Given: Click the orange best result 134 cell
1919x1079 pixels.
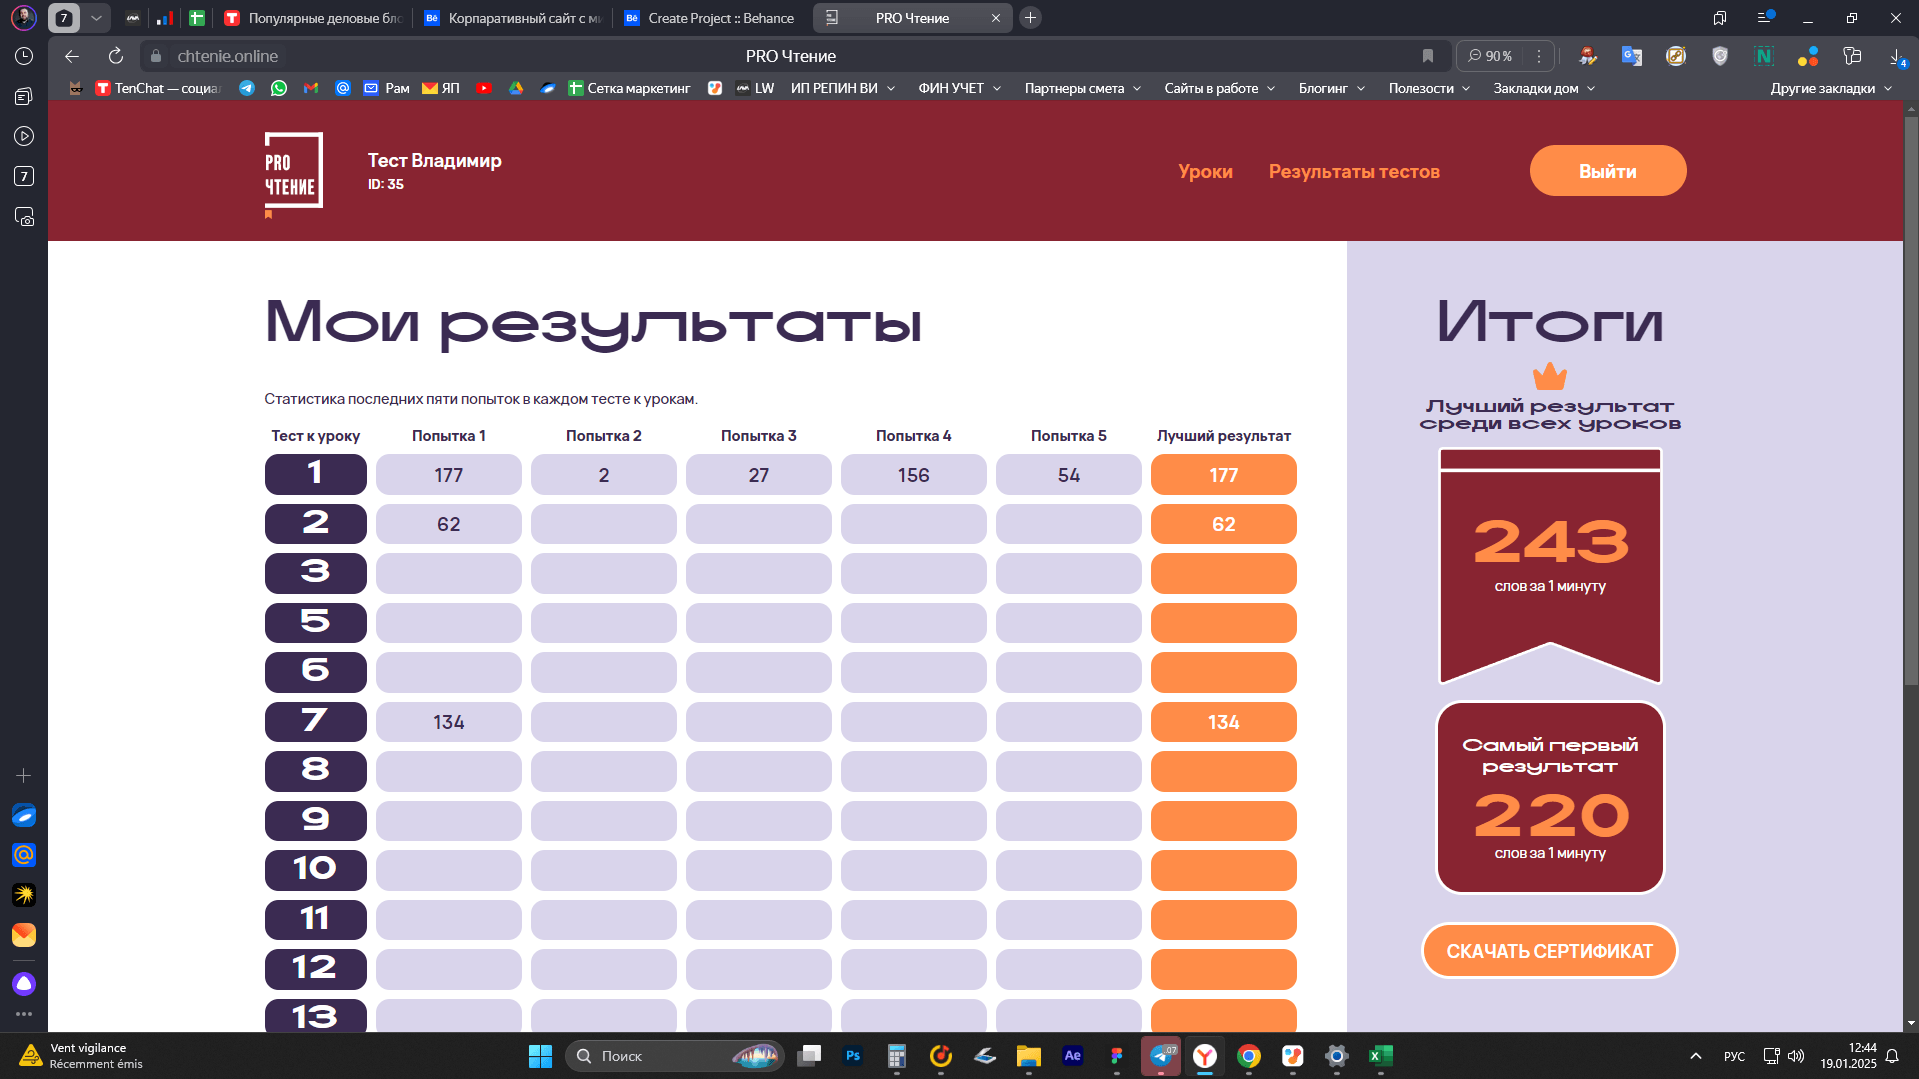Looking at the screenshot, I should pyautogui.click(x=1223, y=722).
